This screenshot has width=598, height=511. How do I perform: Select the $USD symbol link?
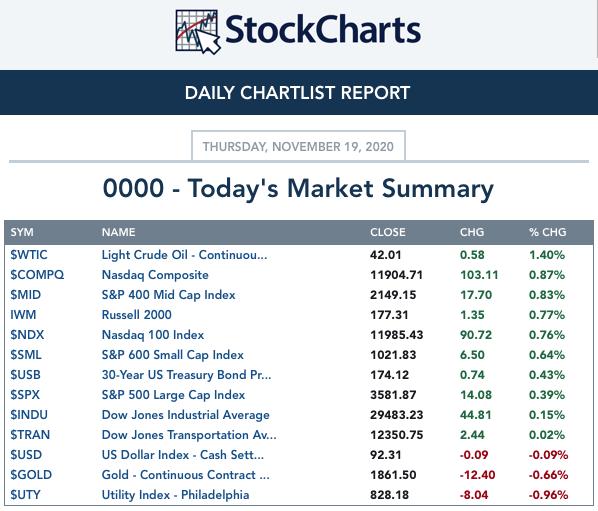[x=26, y=455]
